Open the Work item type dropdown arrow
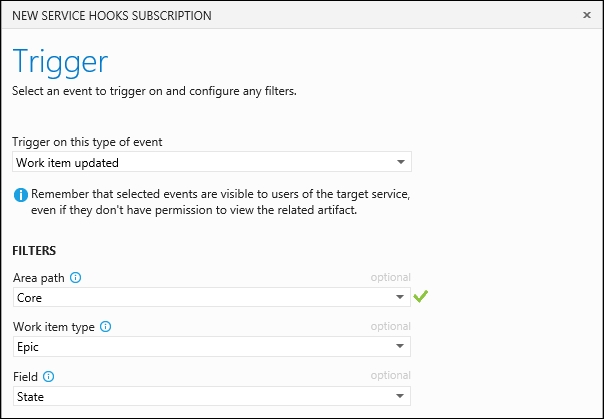 (x=400, y=346)
